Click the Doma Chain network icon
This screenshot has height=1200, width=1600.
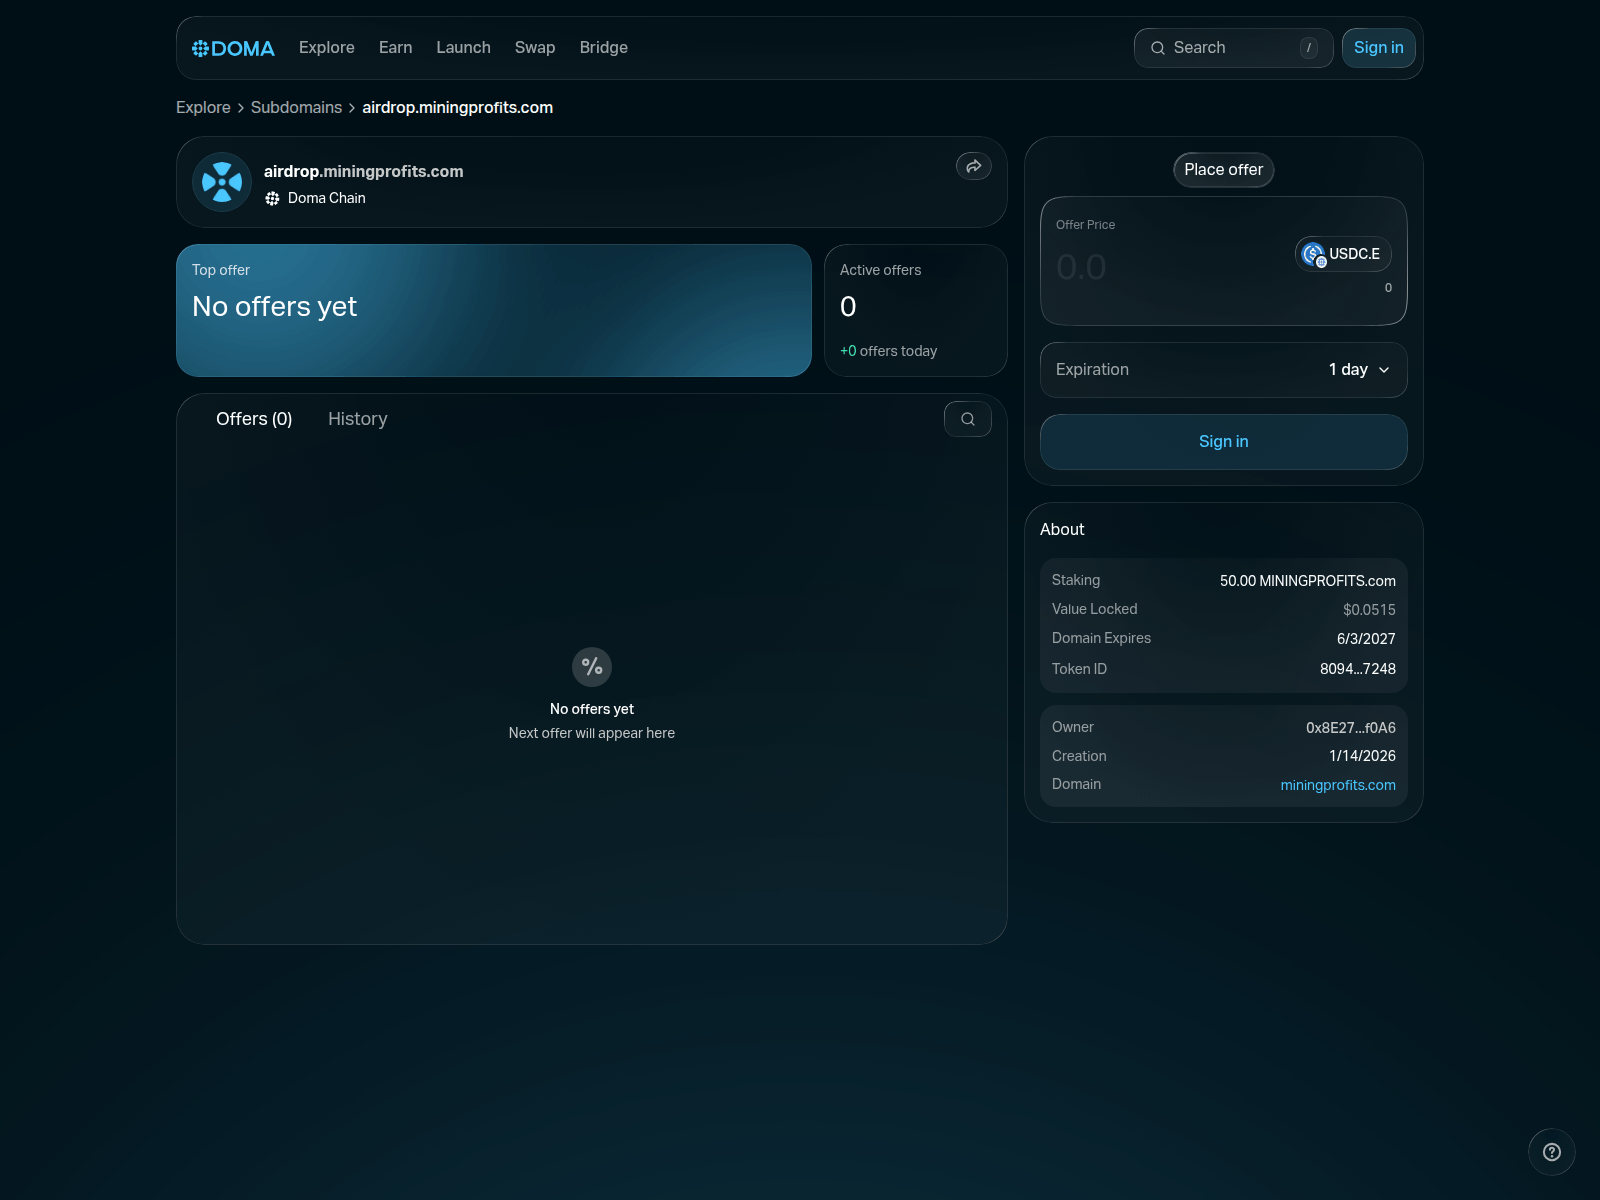pos(272,198)
